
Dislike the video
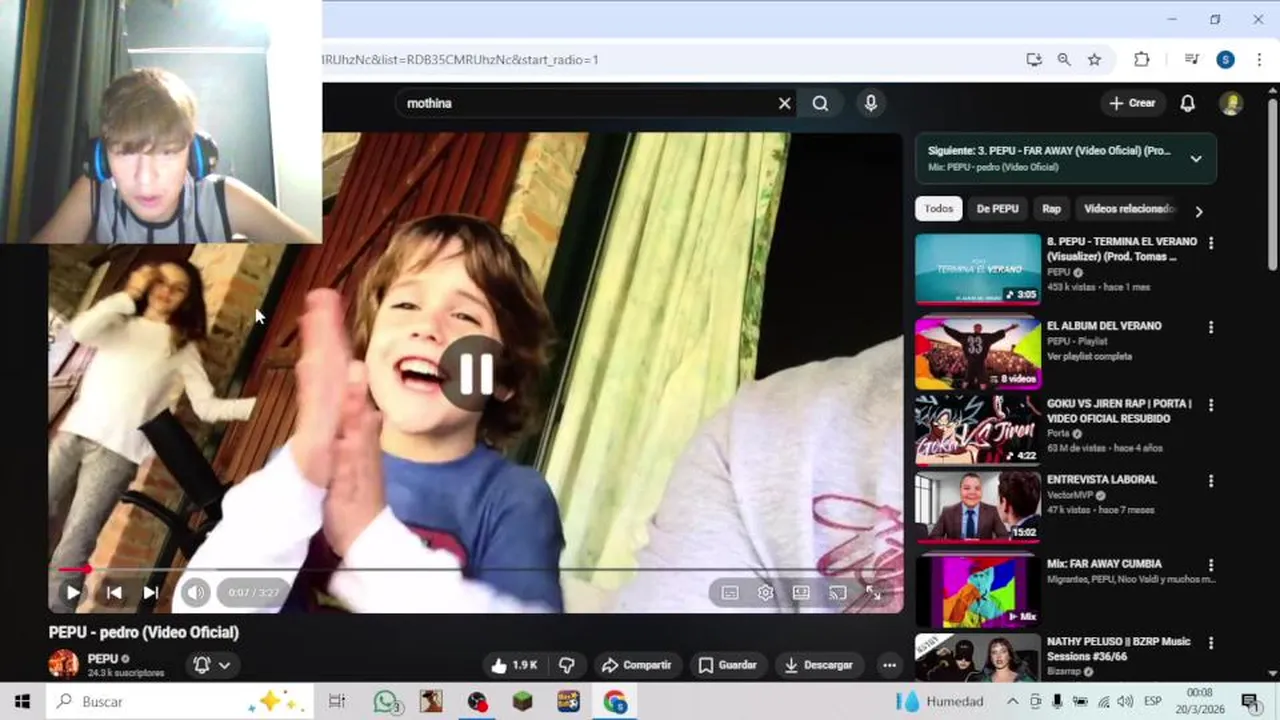(x=566, y=665)
